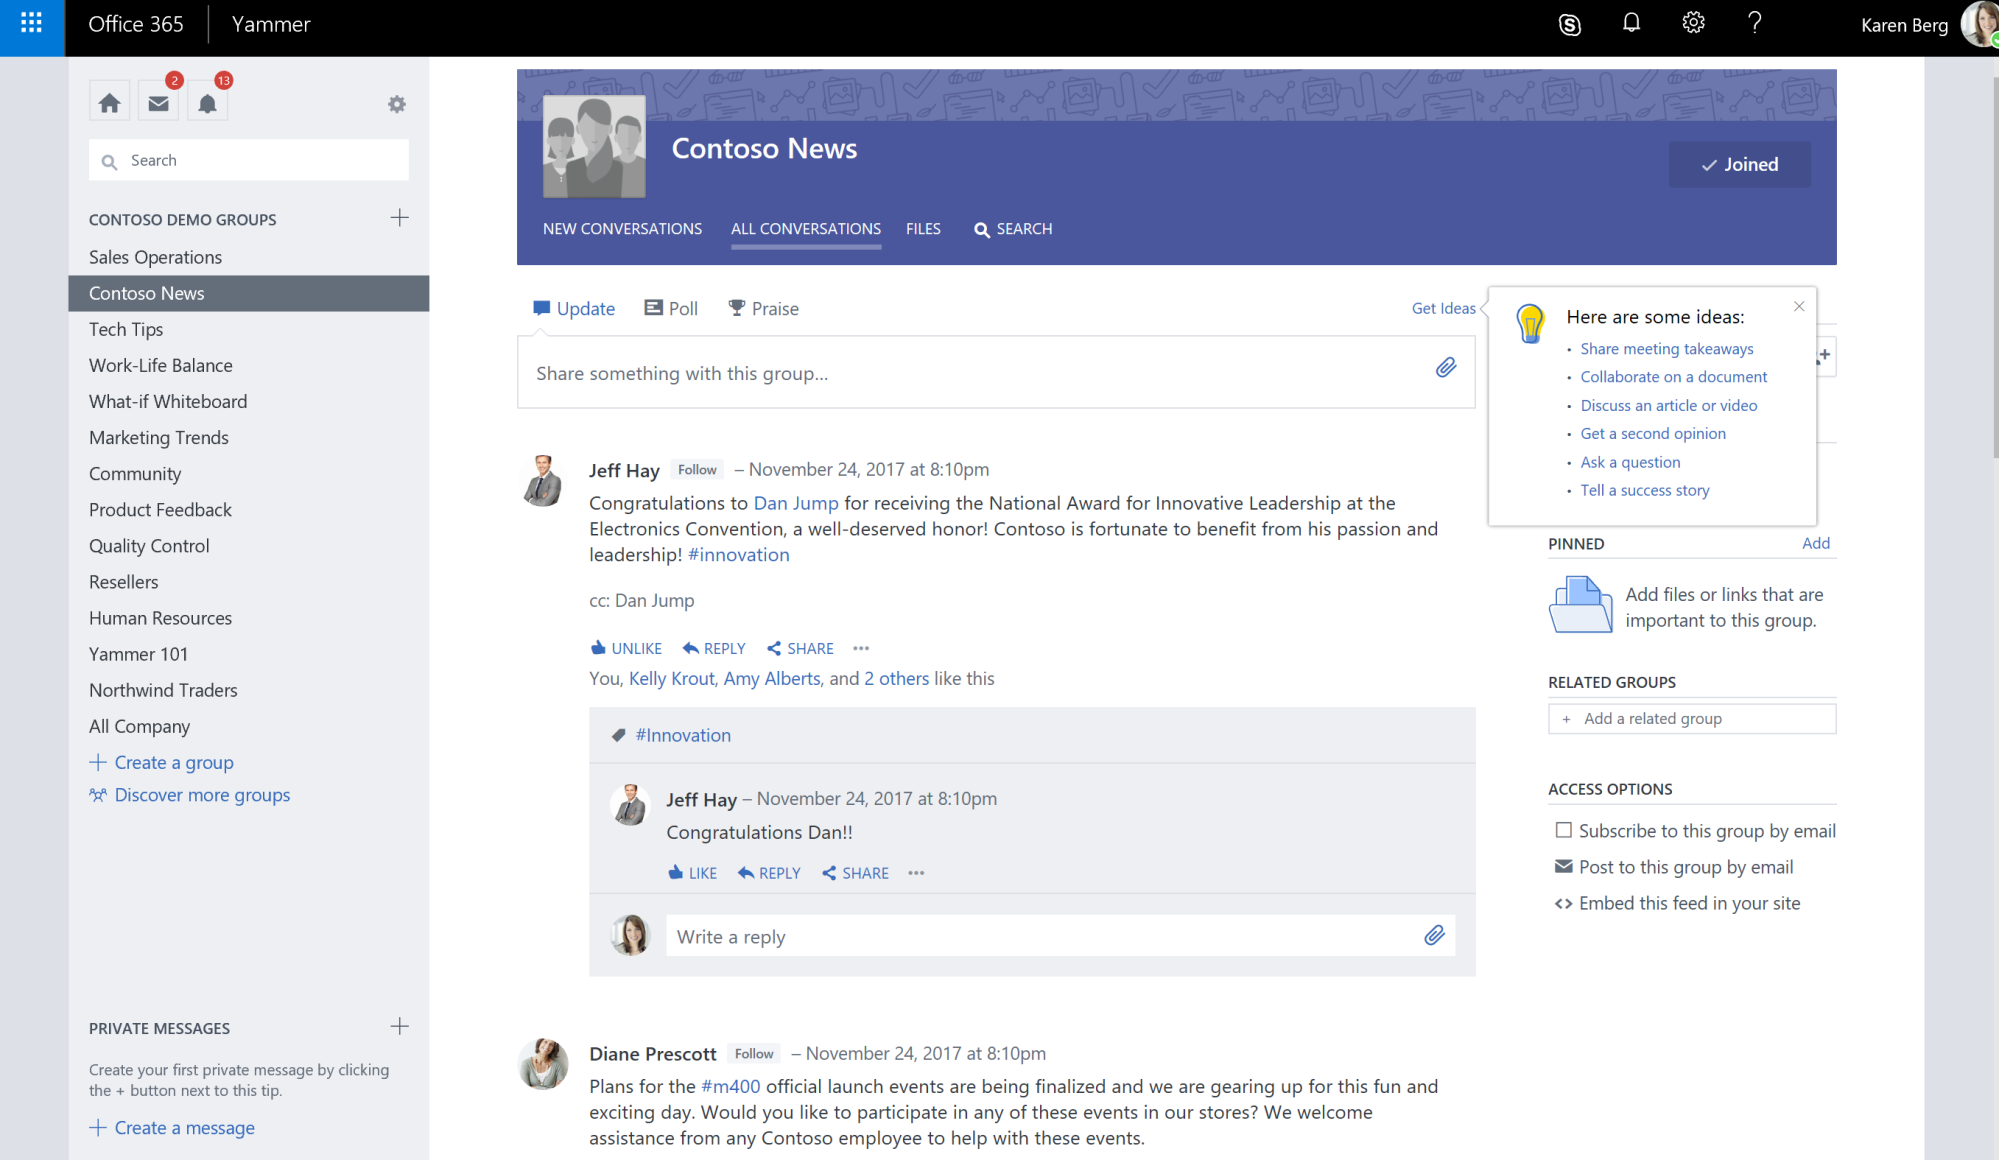Click Karen Berg's profile picture
1999x1160 pixels.
point(1978,24)
